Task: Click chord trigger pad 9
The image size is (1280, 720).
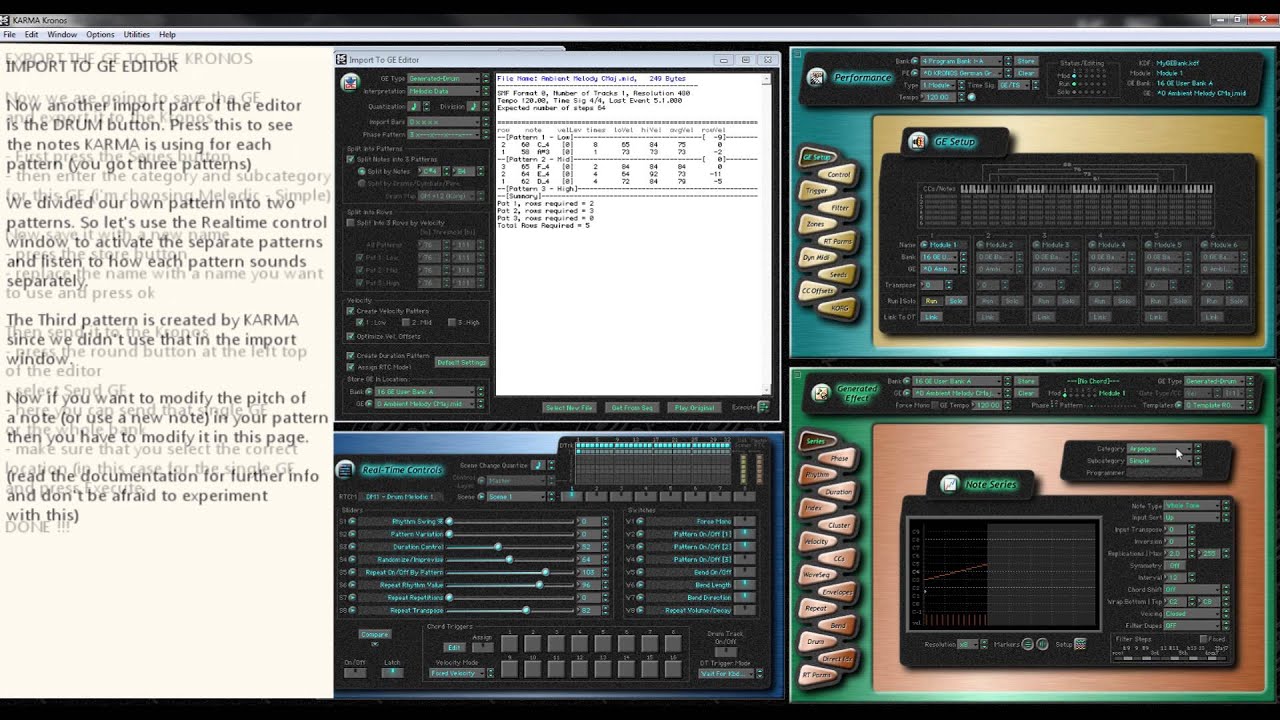Action: (509, 669)
